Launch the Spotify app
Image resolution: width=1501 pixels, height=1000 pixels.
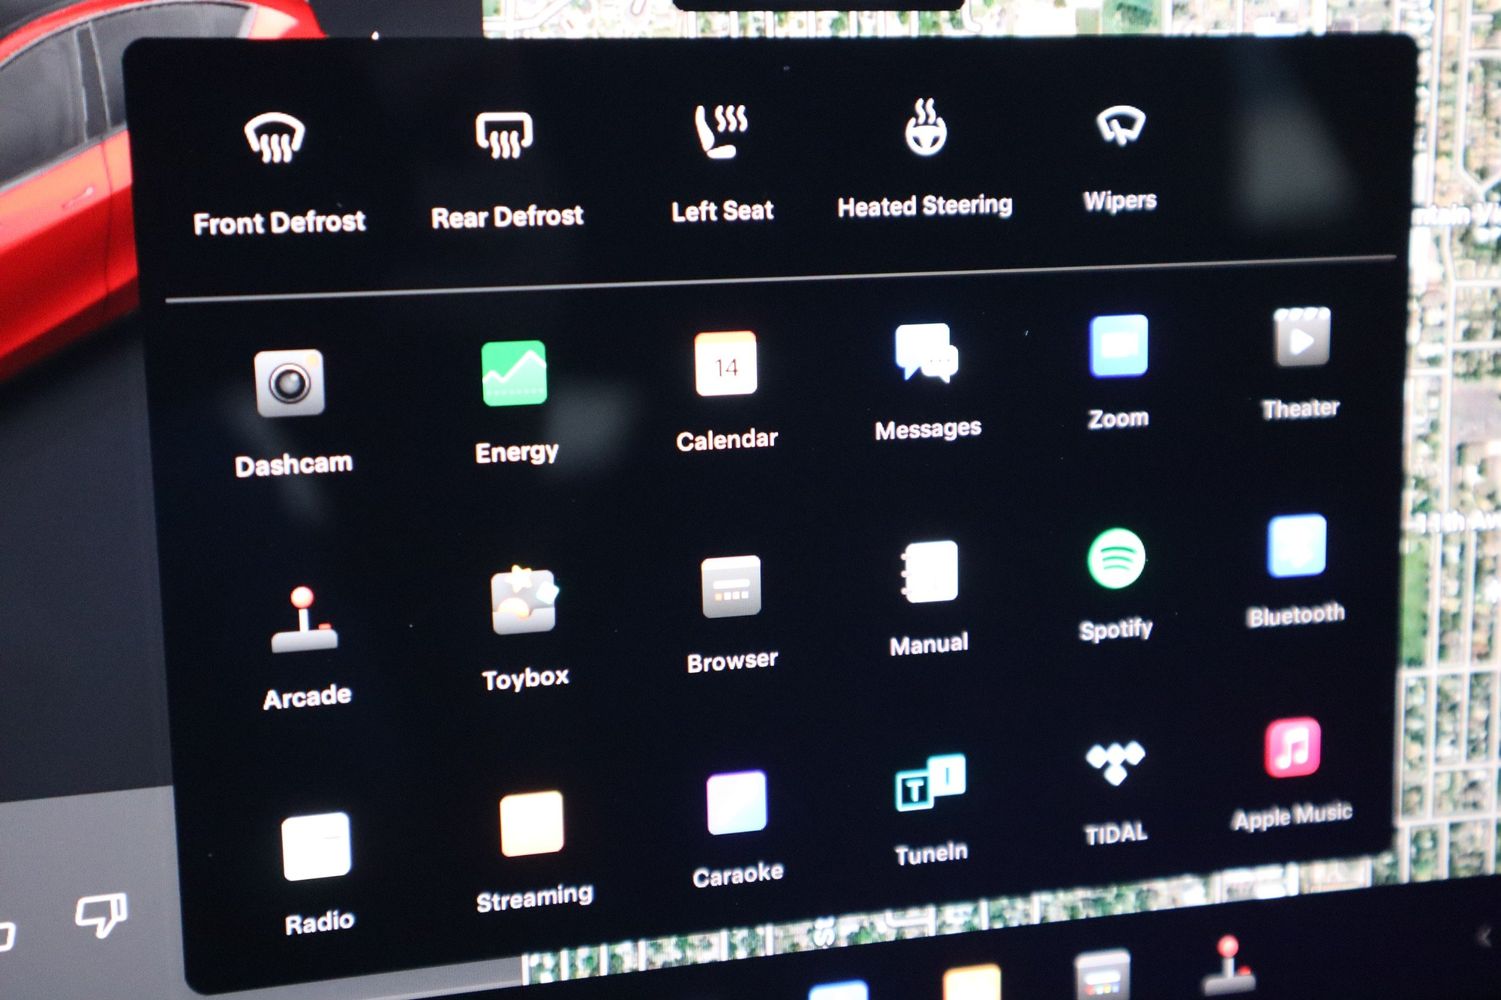click(x=1116, y=559)
